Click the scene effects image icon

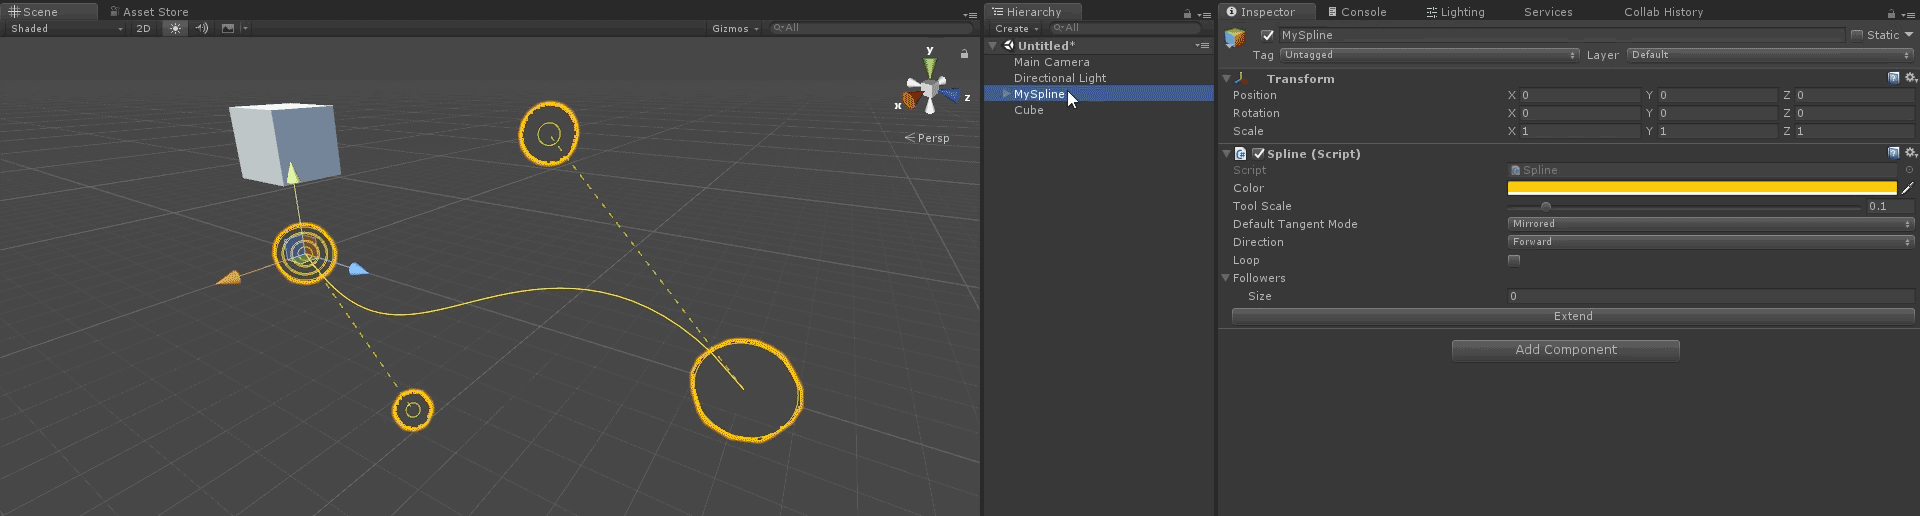coord(228,29)
